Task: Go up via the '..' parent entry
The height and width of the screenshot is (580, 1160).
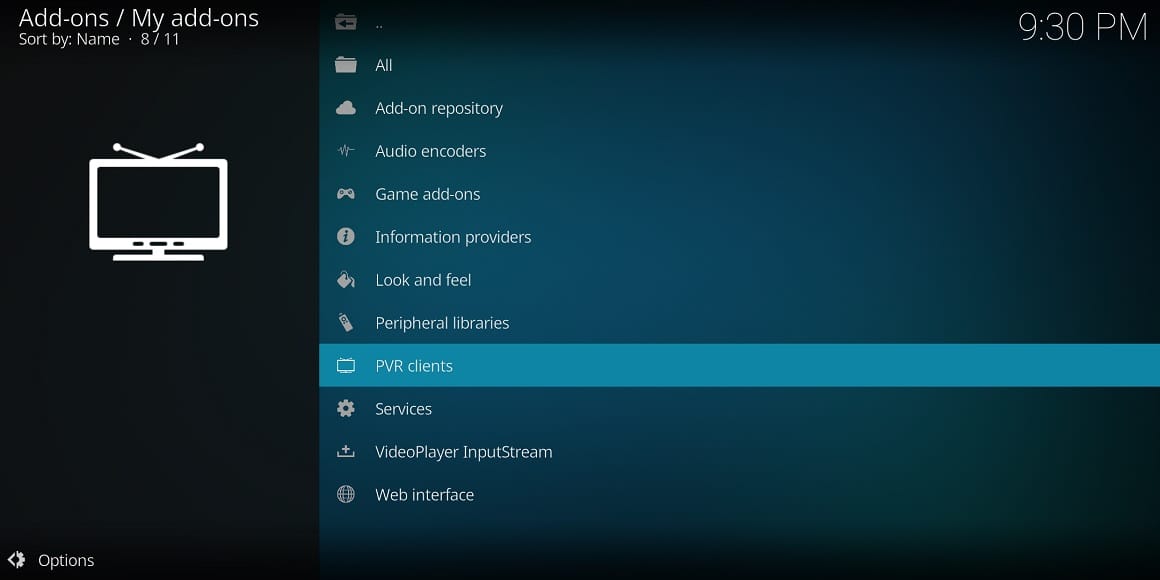Action: (379, 23)
